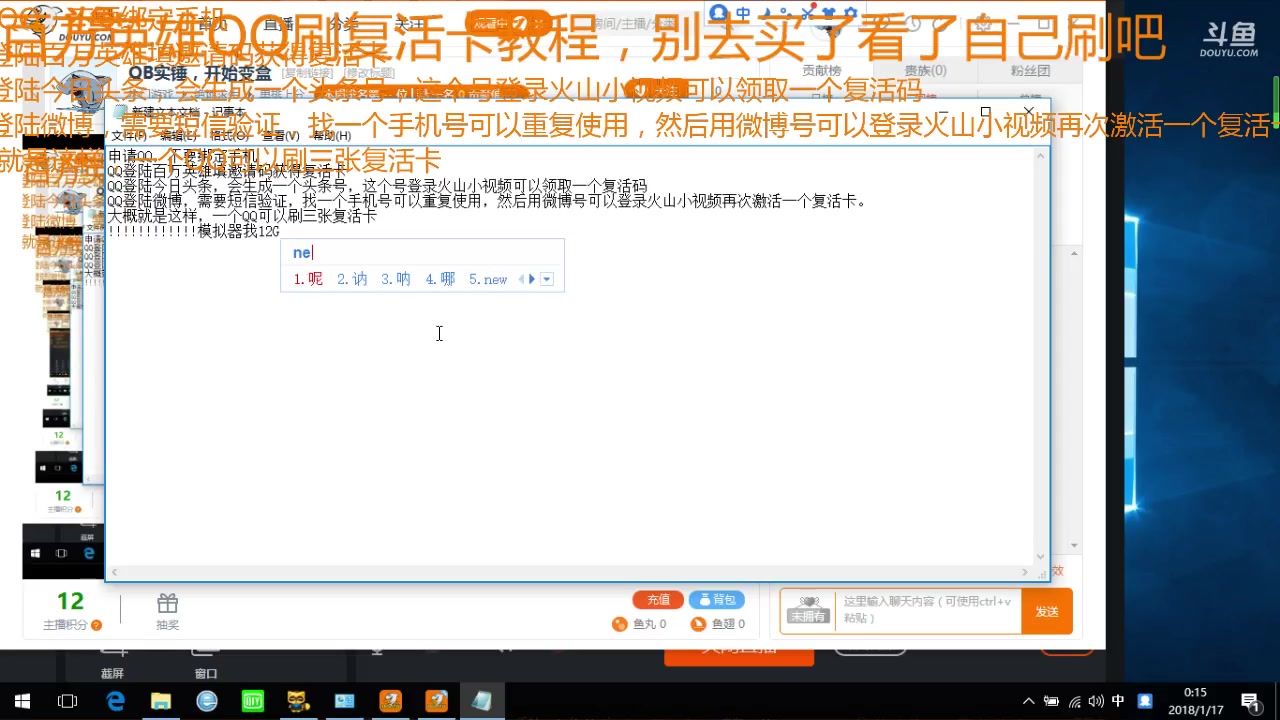Click Douyu chat scrollbar down arrow
The width and height of the screenshot is (1280, 720).
point(1075,545)
